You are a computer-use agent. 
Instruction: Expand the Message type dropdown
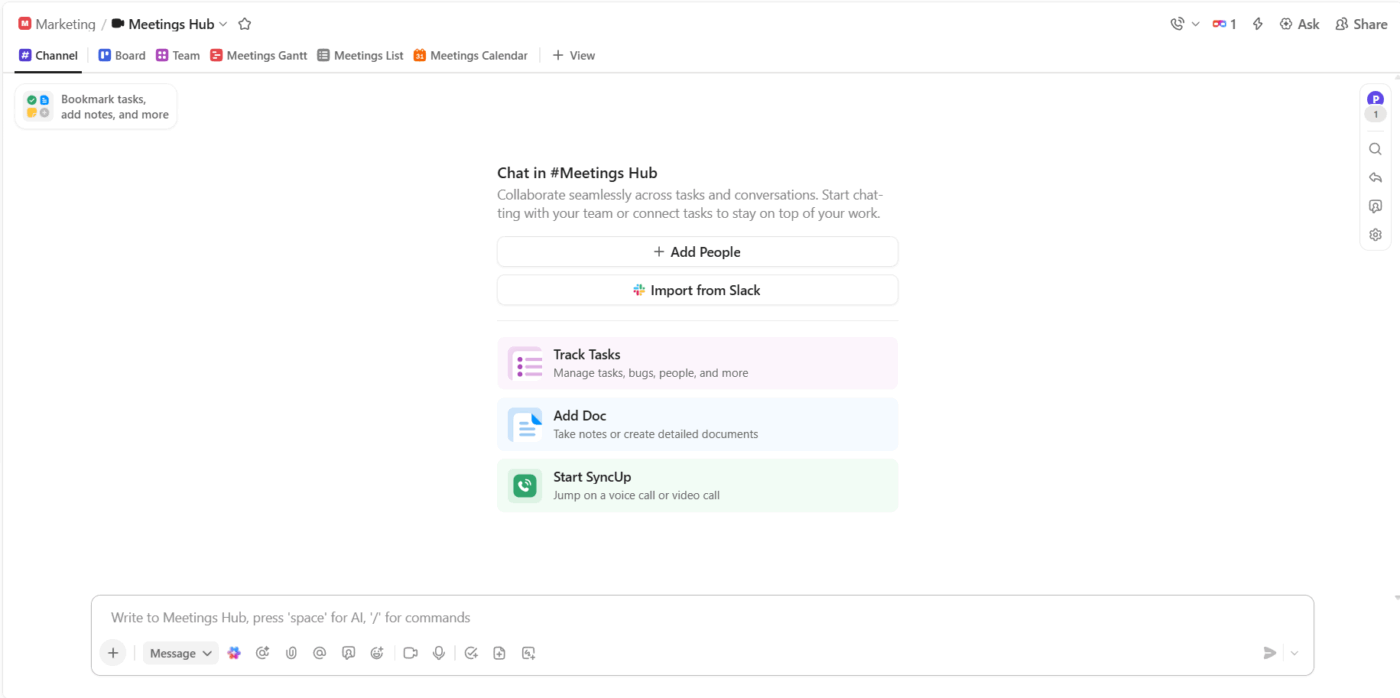tap(180, 652)
